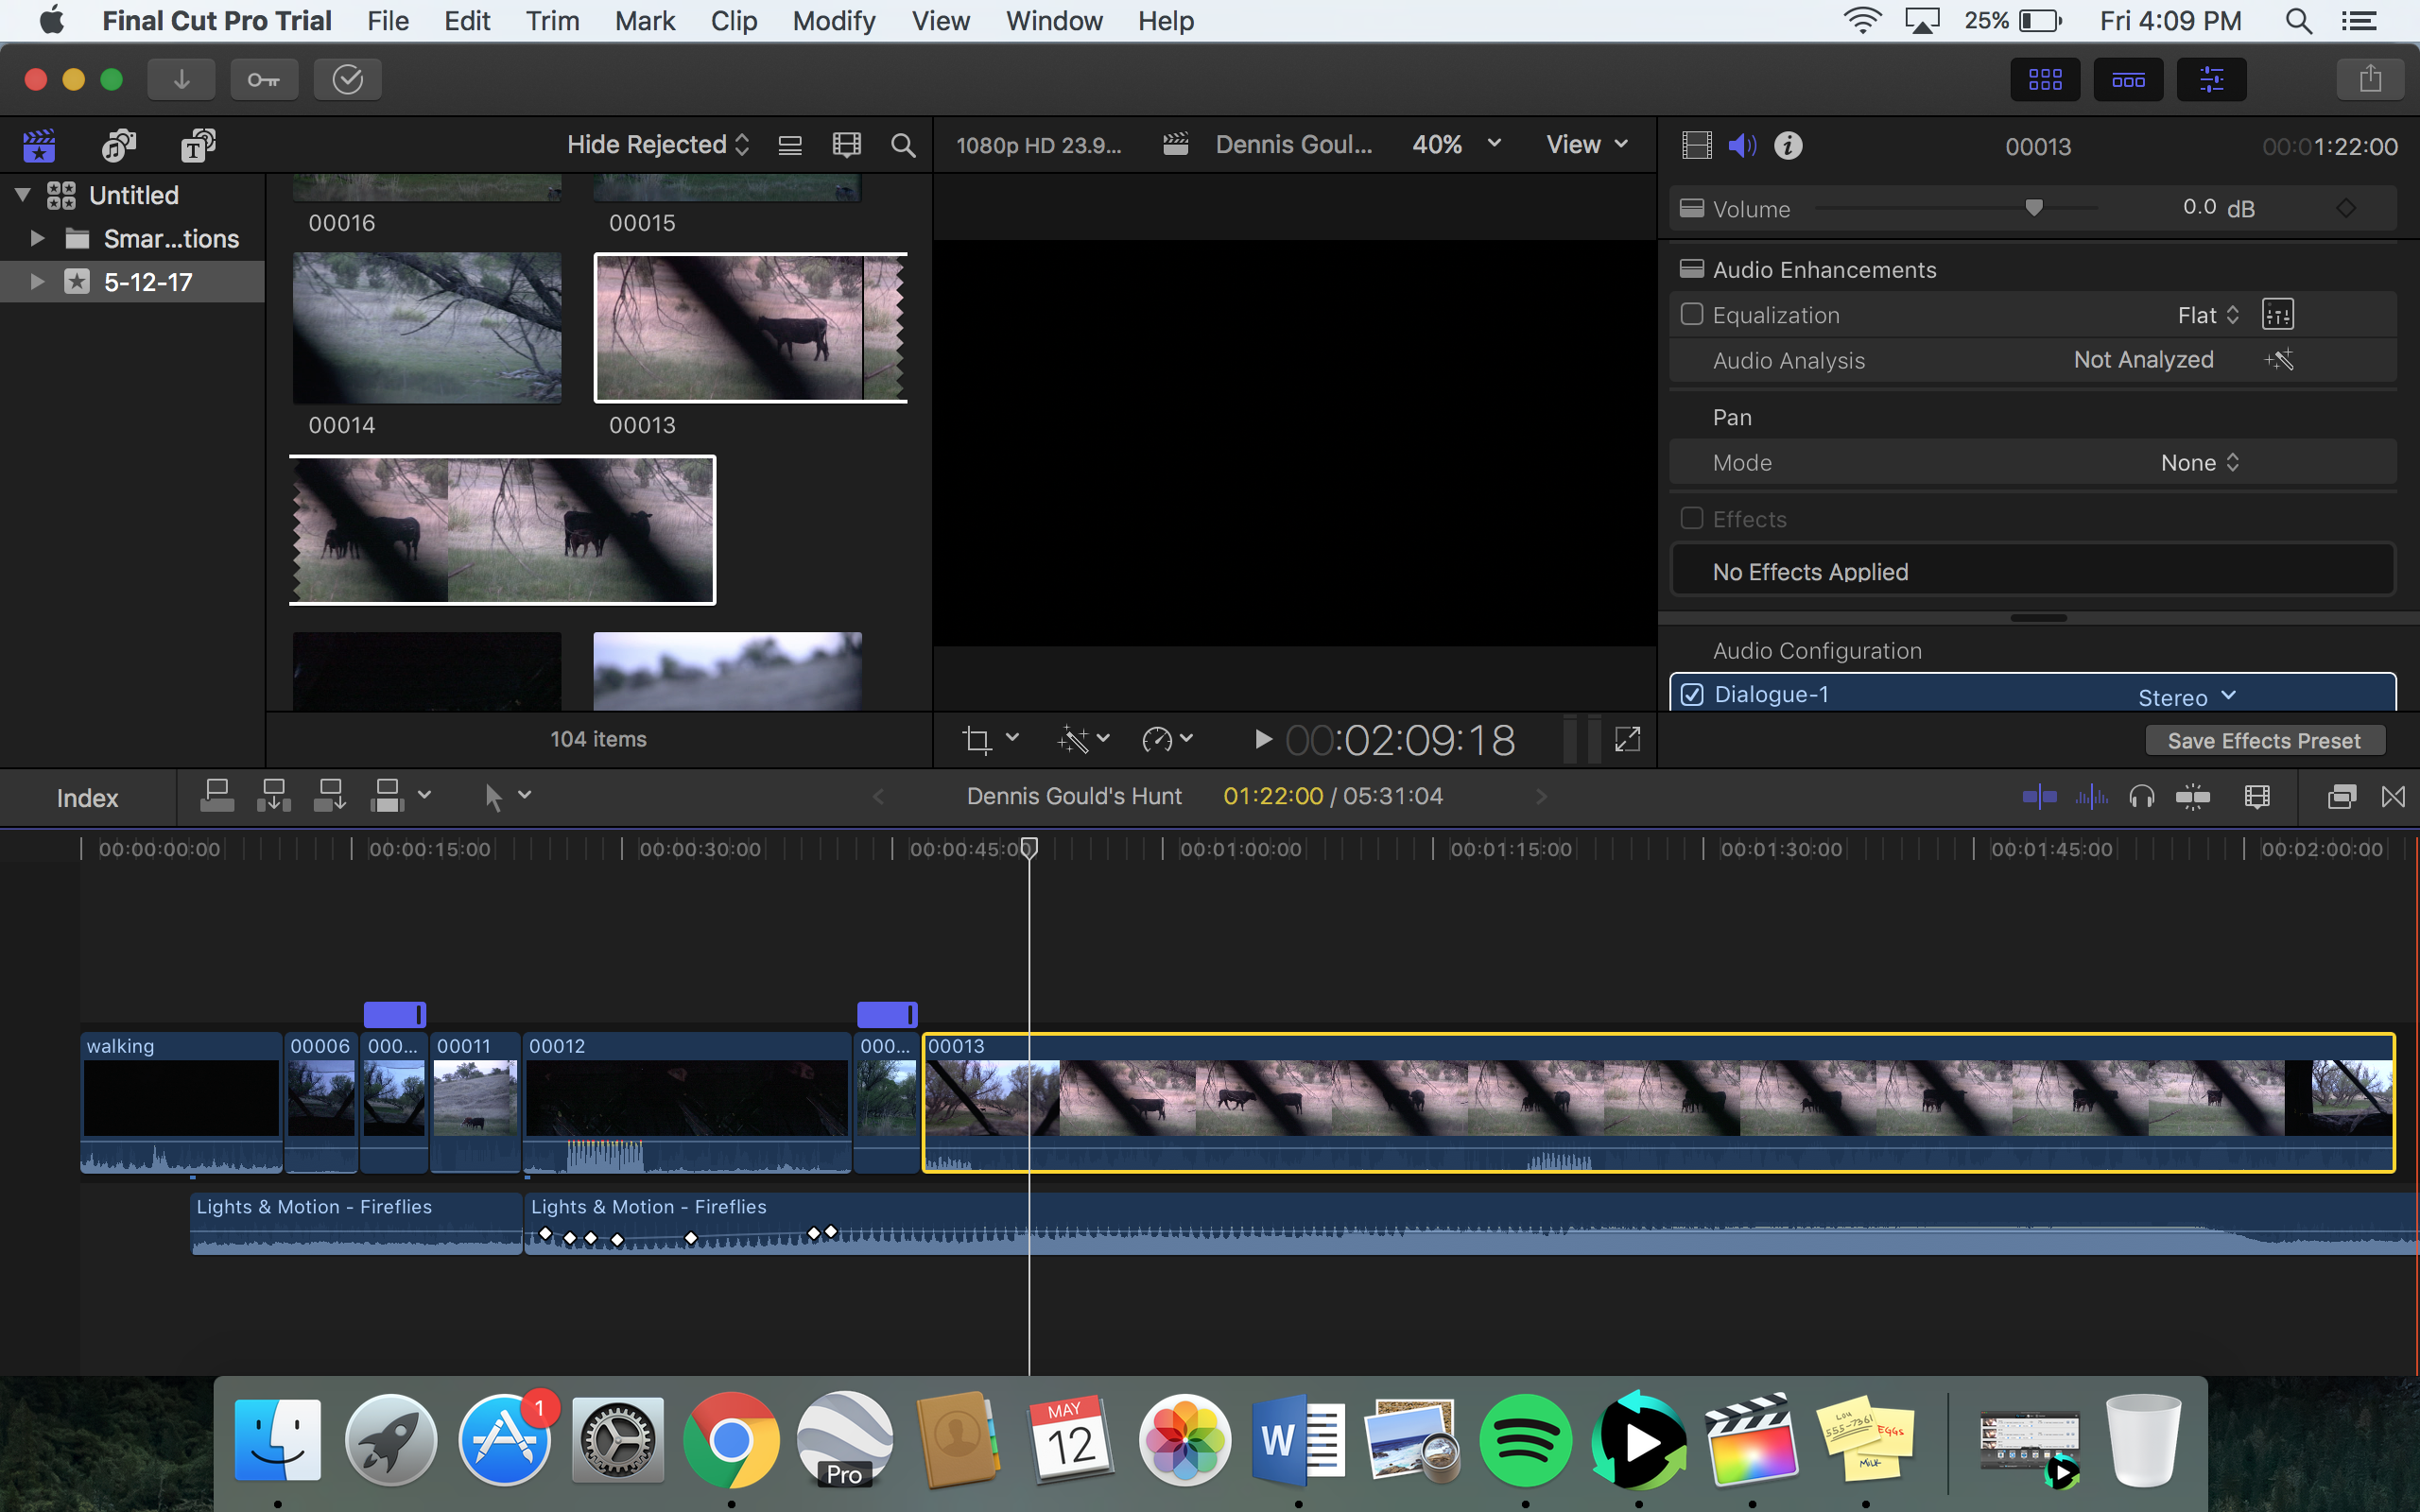Image resolution: width=2420 pixels, height=1512 pixels.
Task: Click the Share export icon
Action: point(2369,79)
